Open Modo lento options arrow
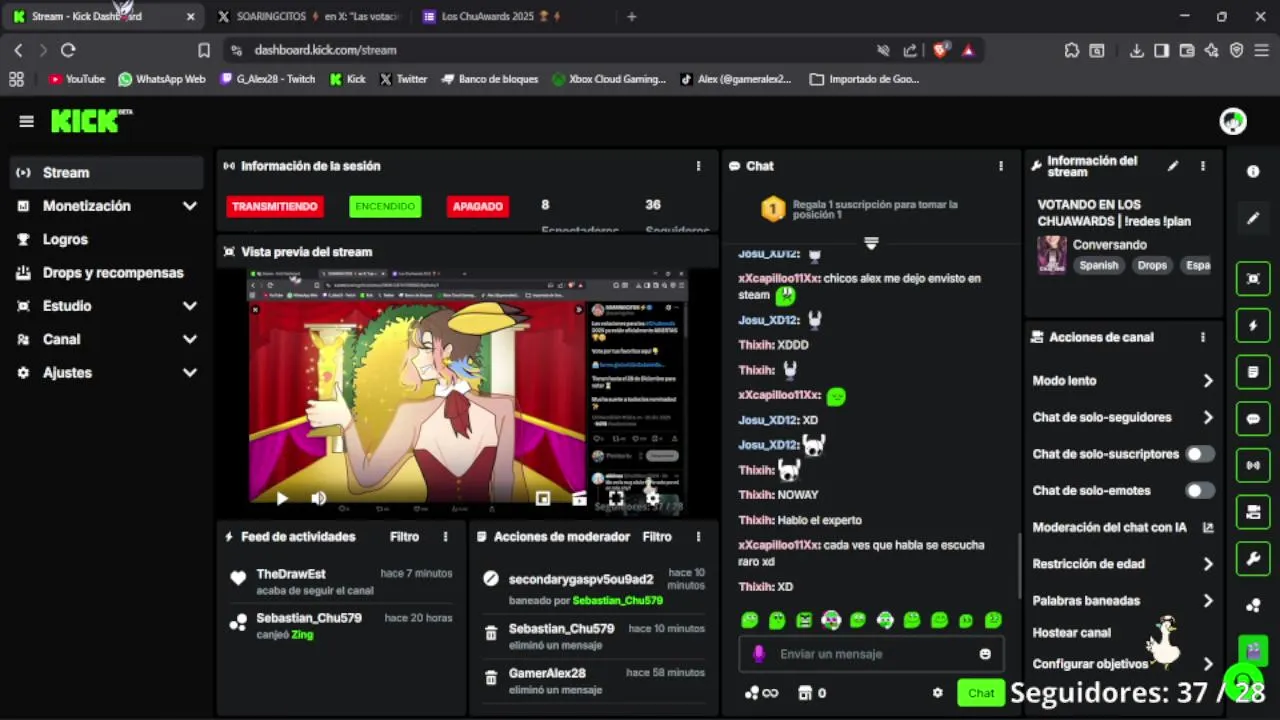This screenshot has width=1280, height=720. tap(1208, 381)
